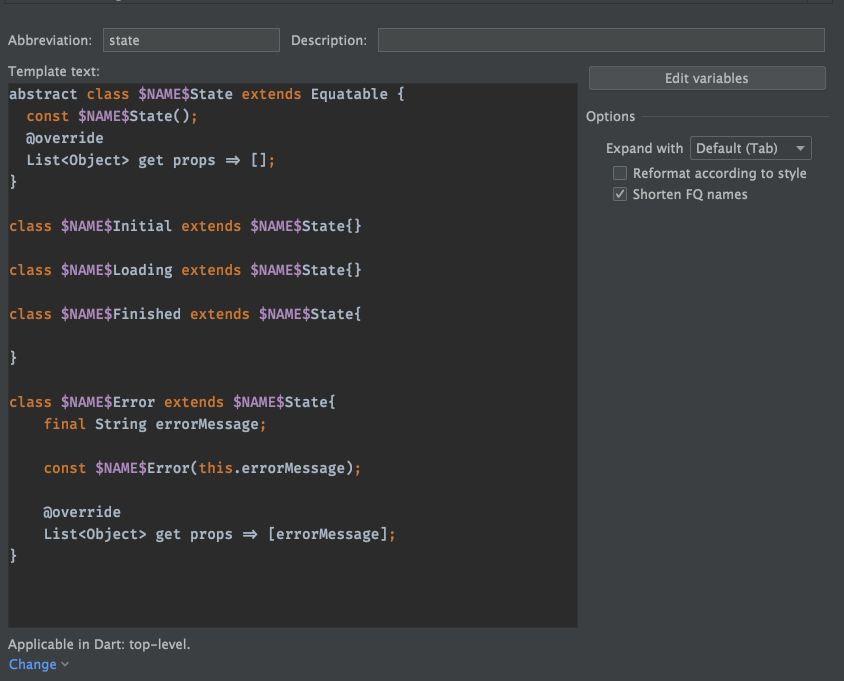Select Default (Tab) in the combo box
This screenshot has height=681, width=844.
click(x=740, y=147)
